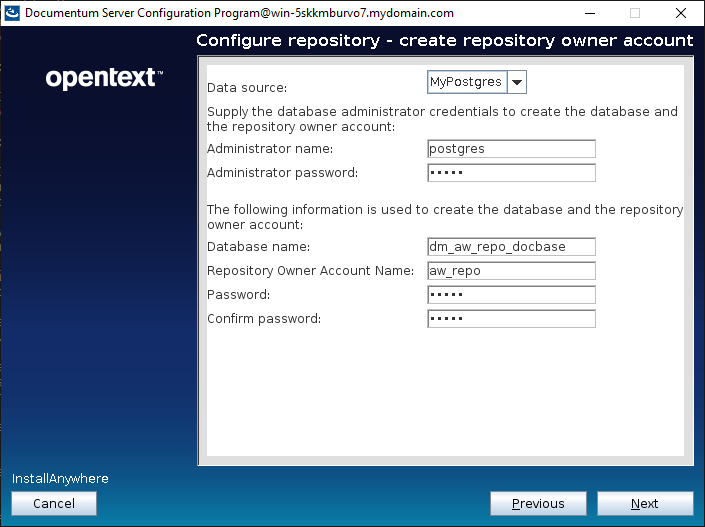This screenshot has height=527, width=705.
Task: Click the Documentum app icon in title bar
Action: (12, 13)
